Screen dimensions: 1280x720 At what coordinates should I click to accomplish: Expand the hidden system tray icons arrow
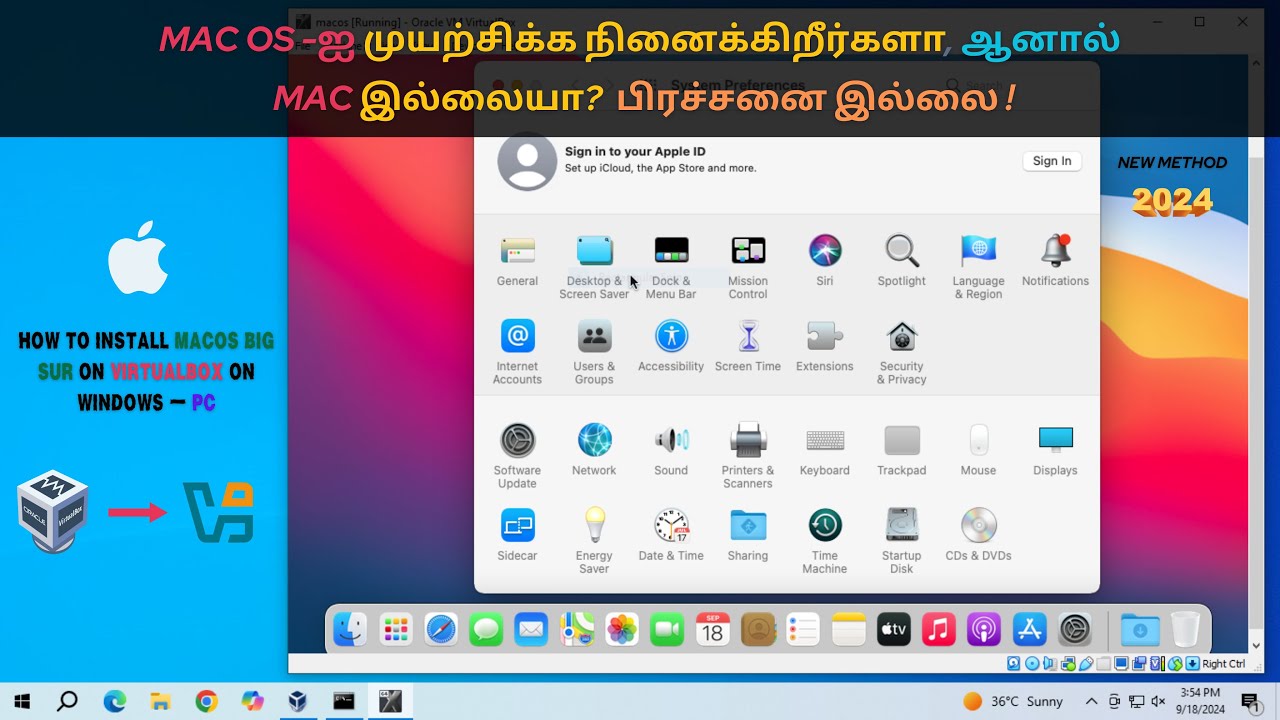pos(1091,702)
